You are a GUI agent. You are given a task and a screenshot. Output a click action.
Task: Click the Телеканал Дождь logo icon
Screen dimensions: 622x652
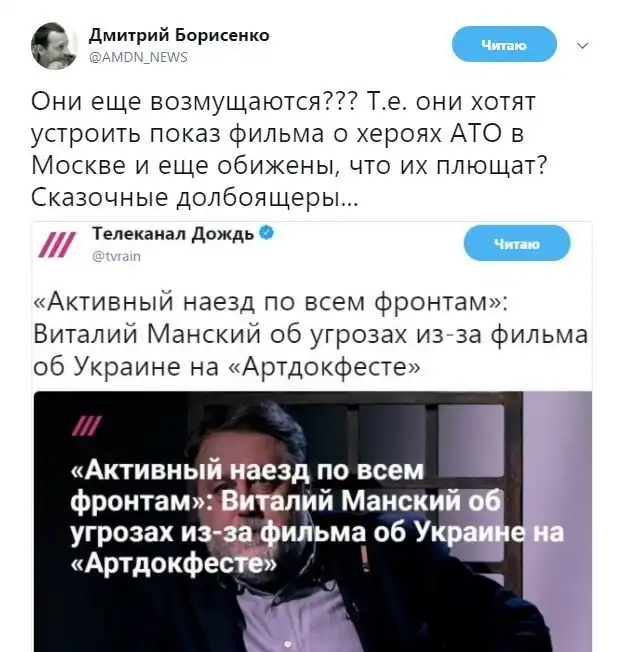point(57,245)
